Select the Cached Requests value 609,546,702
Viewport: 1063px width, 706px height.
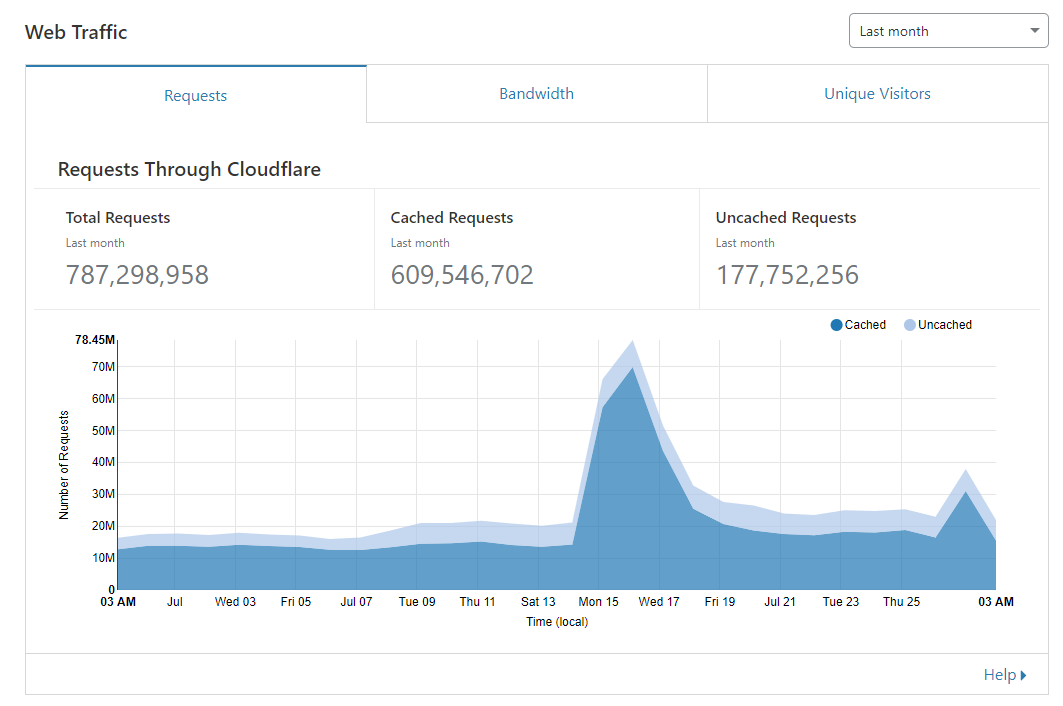(462, 275)
